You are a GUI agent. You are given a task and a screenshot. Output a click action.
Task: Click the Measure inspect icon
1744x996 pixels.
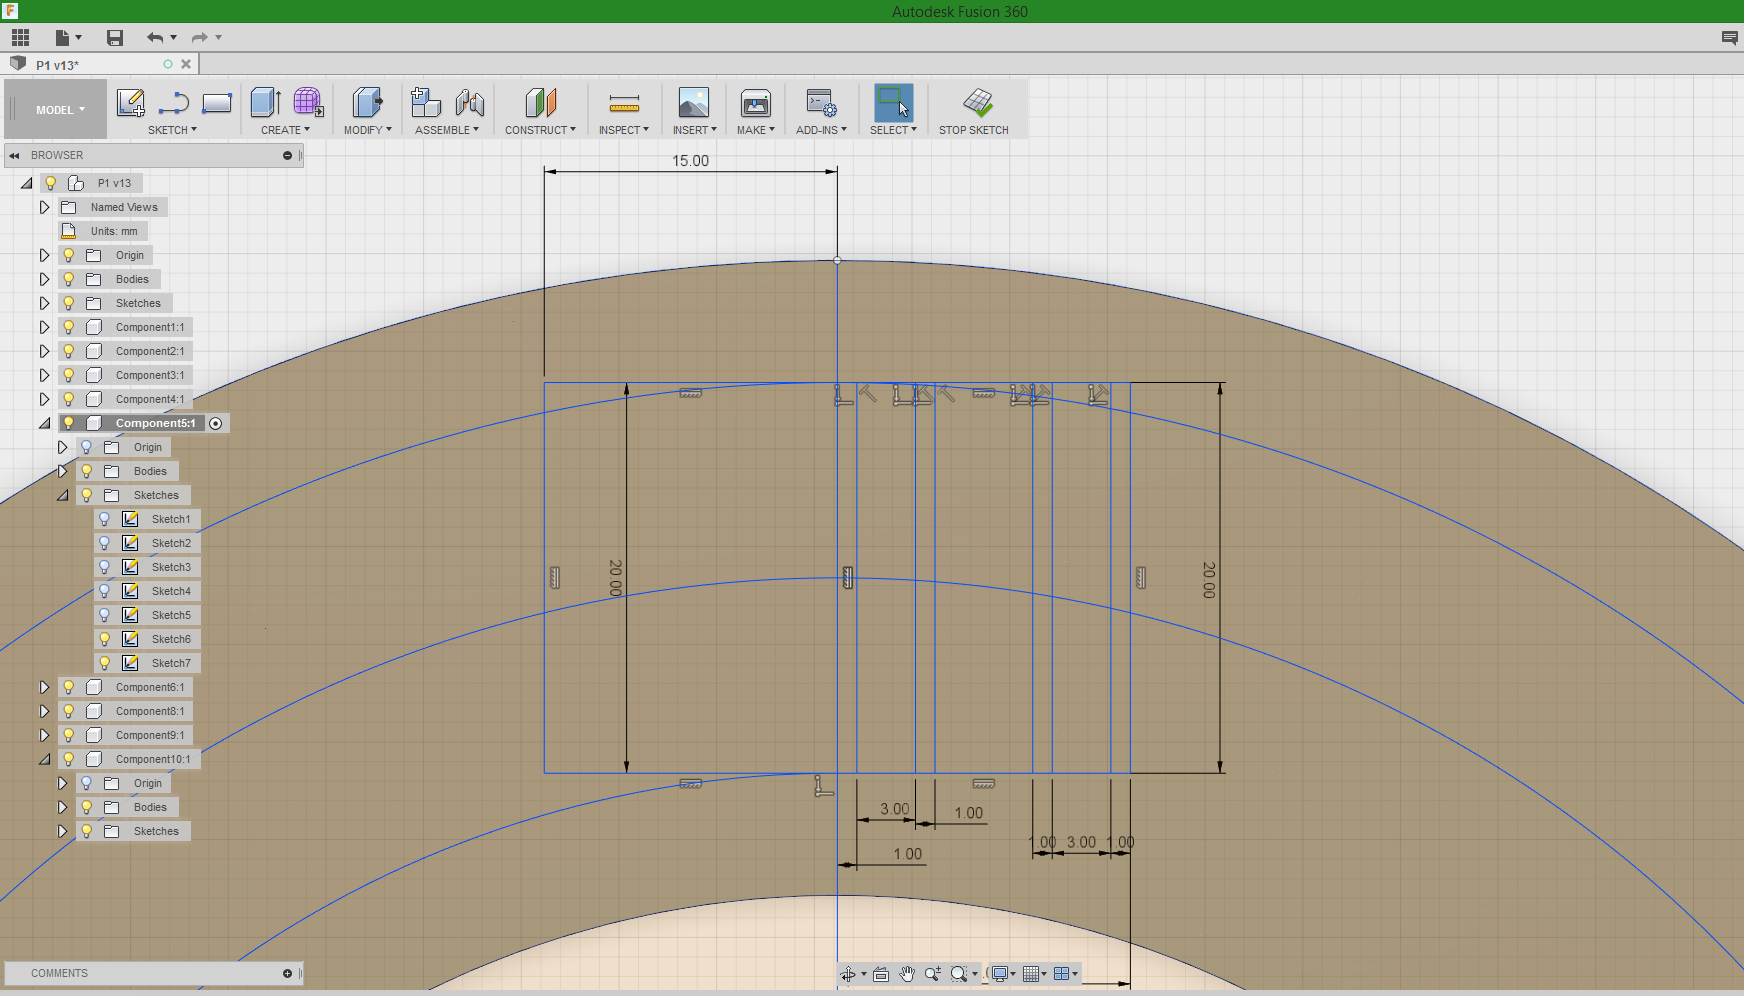click(624, 103)
